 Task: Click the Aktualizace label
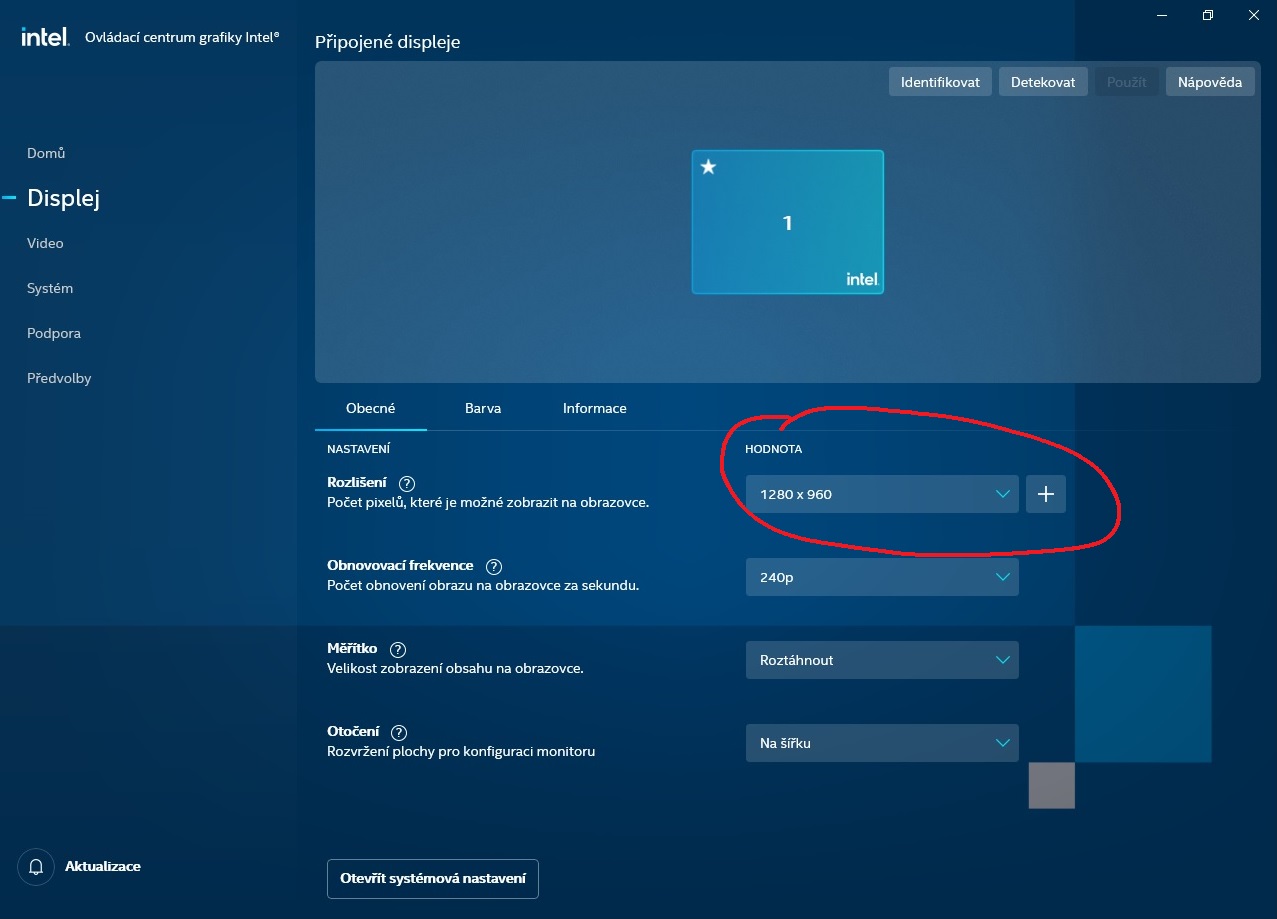click(x=103, y=867)
